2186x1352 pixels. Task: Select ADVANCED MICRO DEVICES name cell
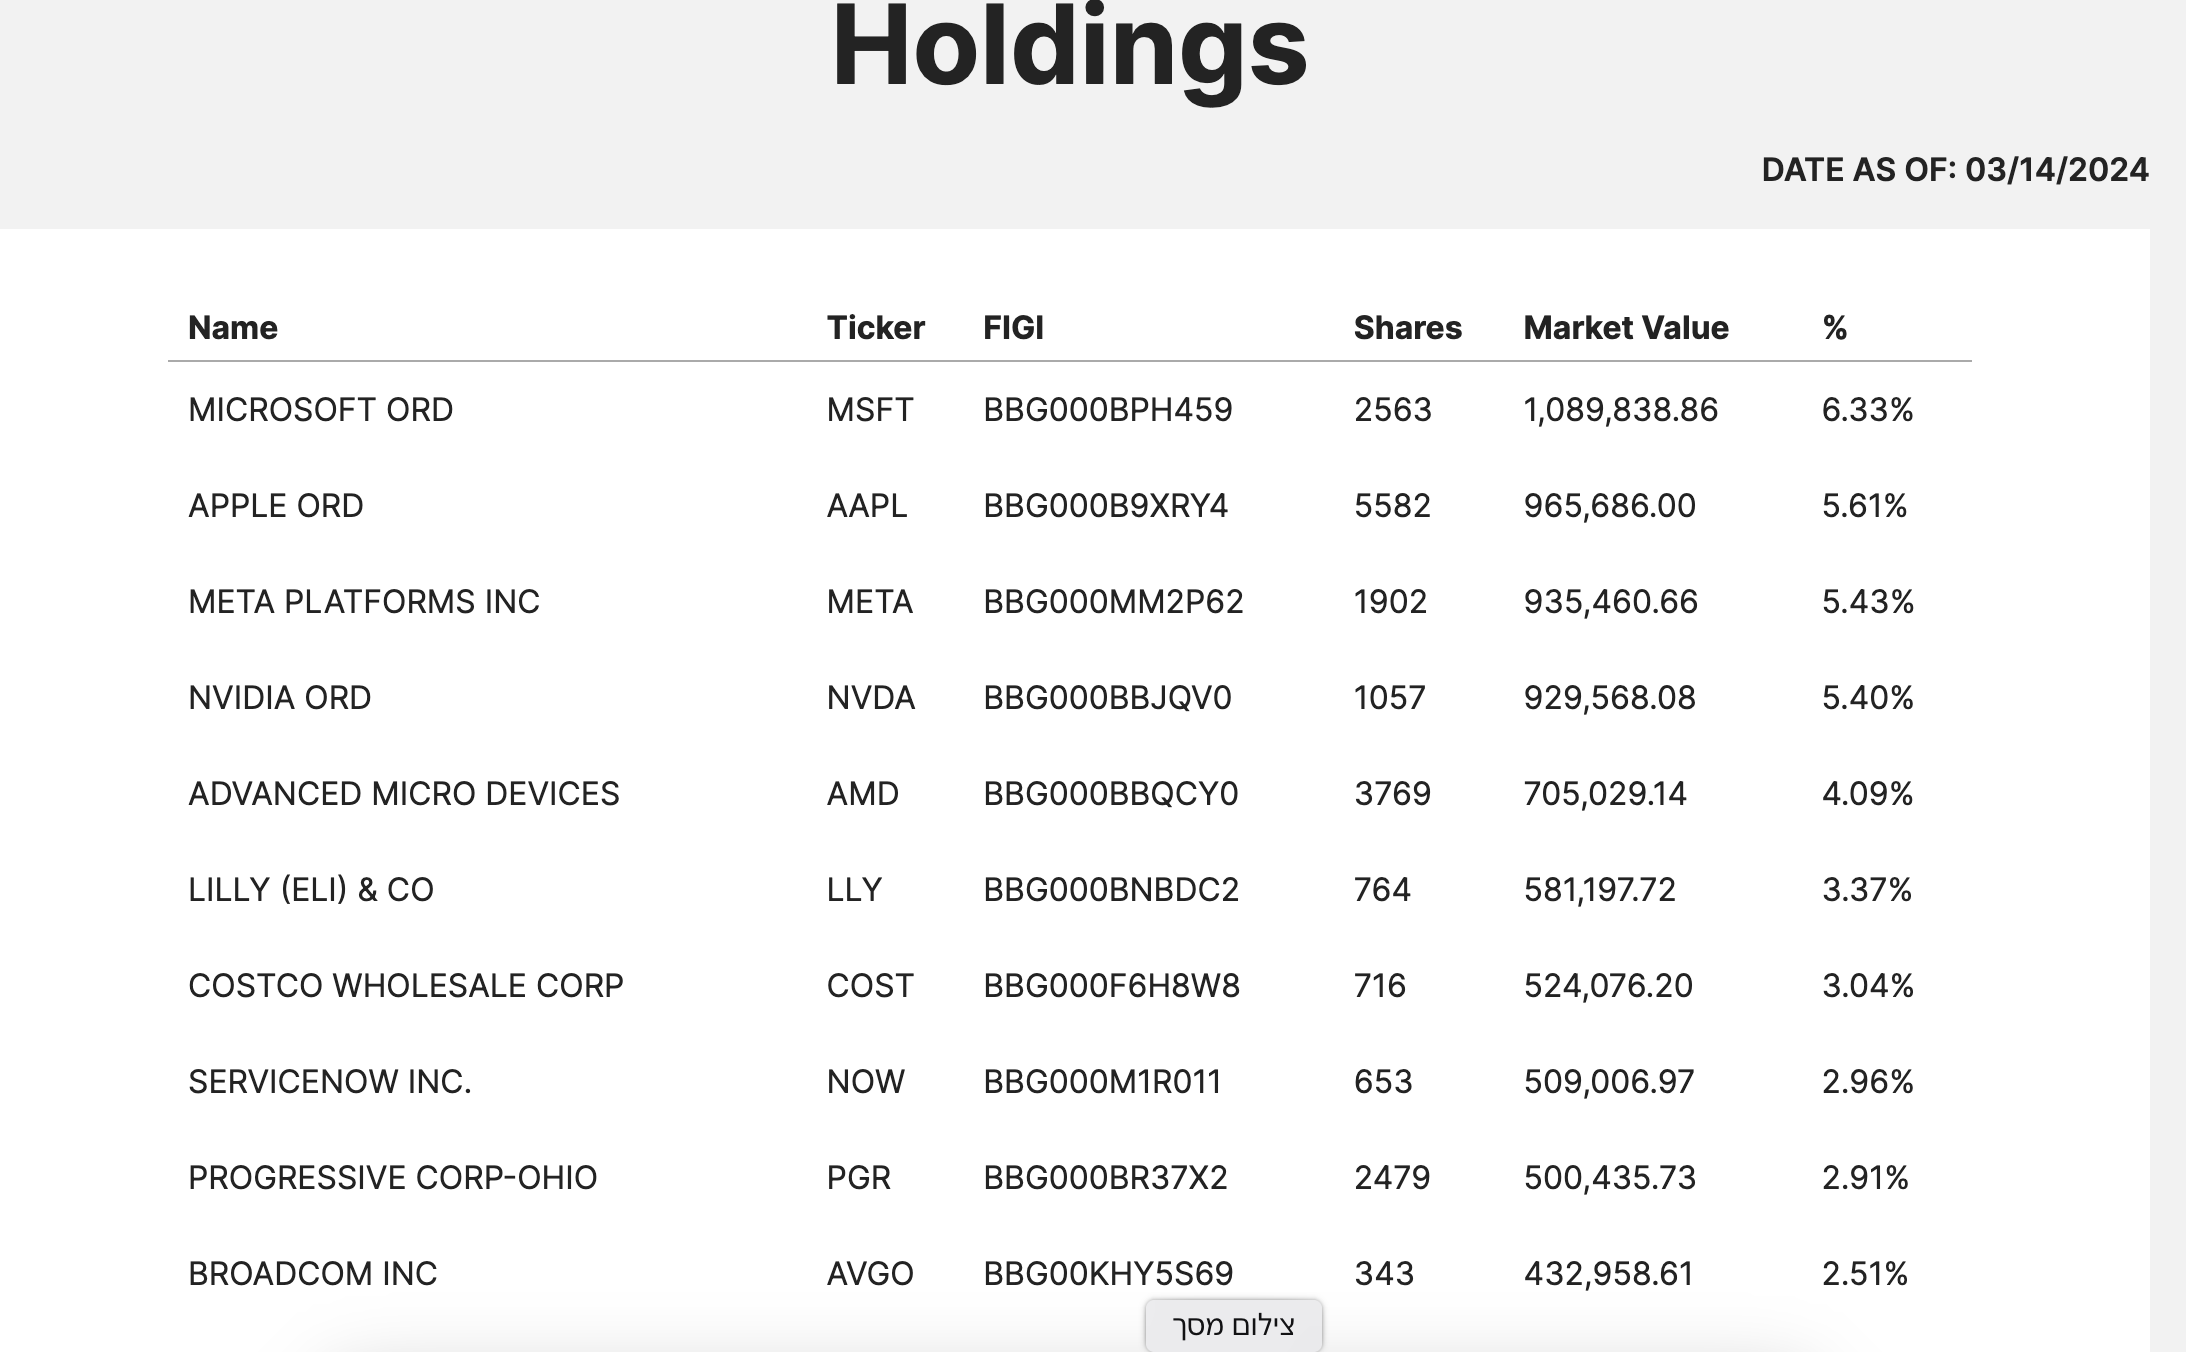point(404,794)
